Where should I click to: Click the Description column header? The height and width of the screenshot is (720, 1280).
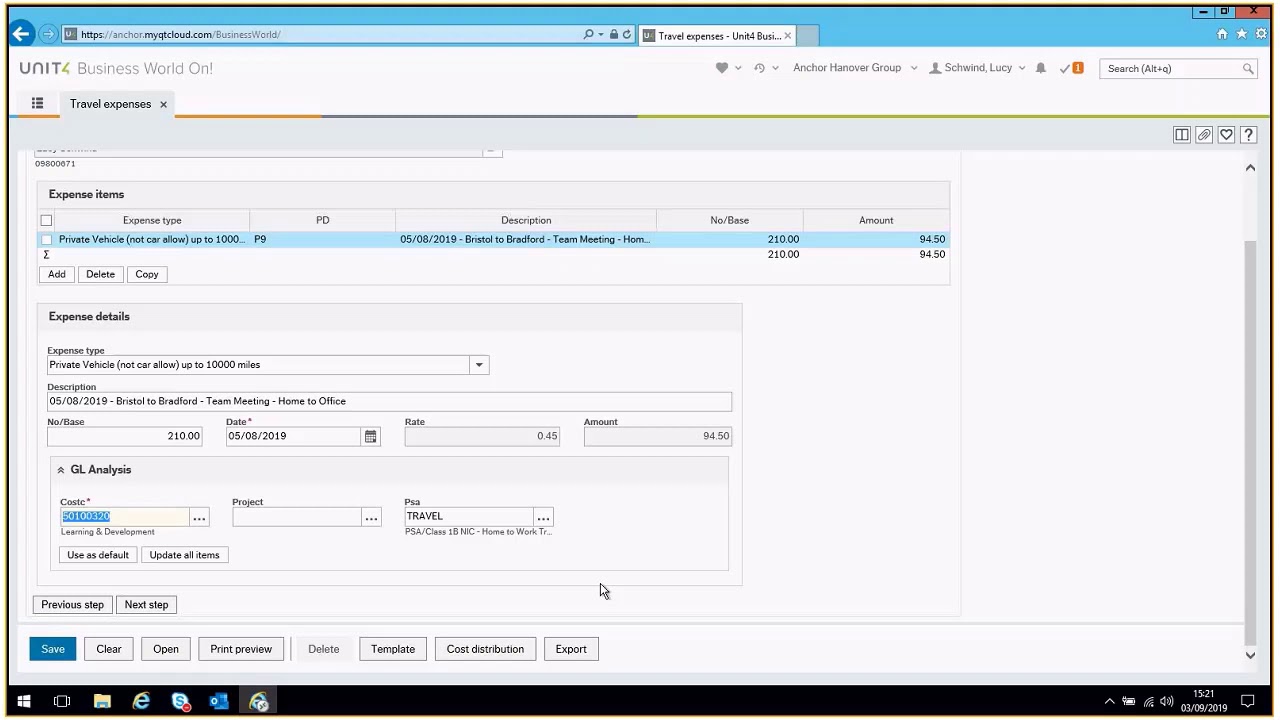point(526,220)
